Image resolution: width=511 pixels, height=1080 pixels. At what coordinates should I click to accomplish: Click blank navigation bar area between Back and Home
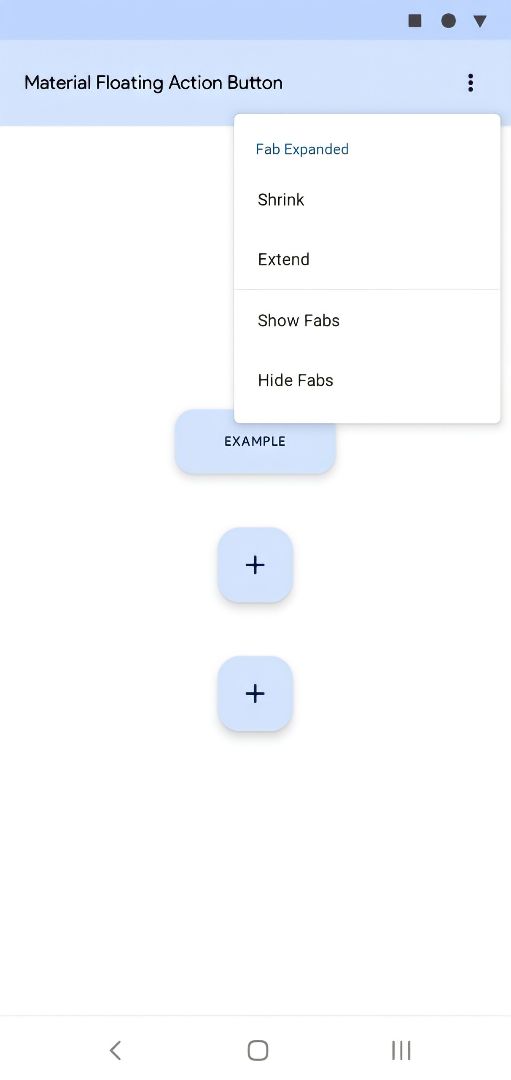pos(186,1050)
